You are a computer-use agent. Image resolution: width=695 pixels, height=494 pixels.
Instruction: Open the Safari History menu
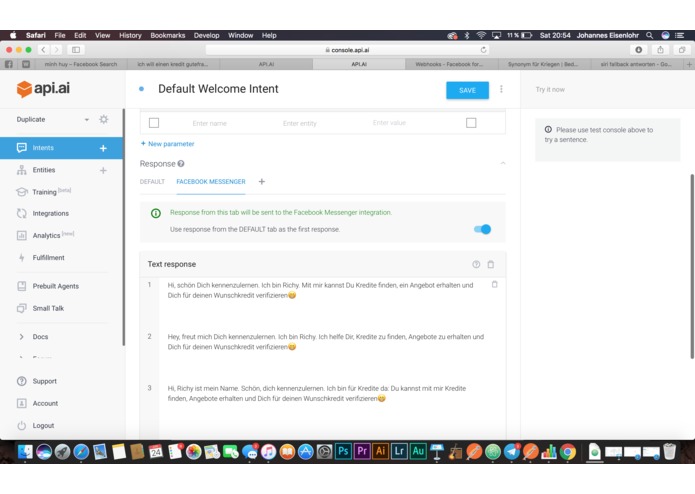pos(130,35)
